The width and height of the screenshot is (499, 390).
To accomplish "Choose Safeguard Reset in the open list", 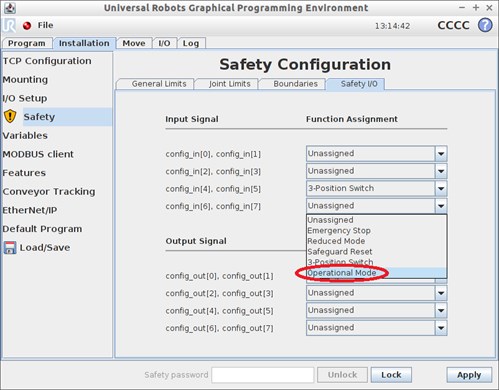I will tap(376, 252).
